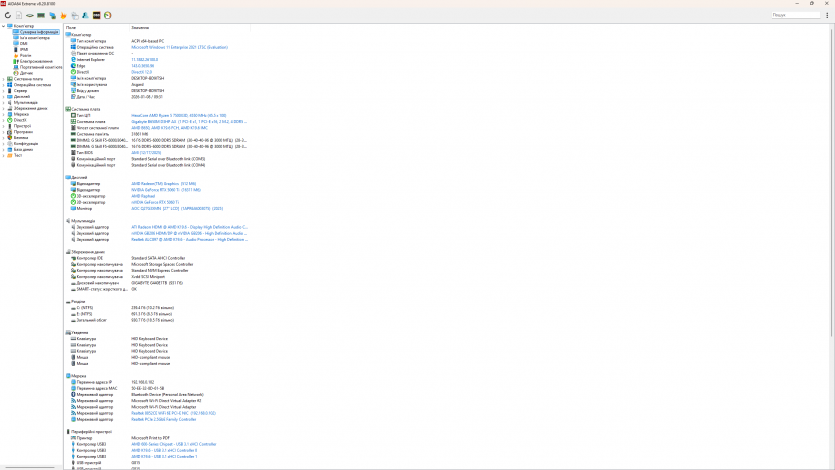Image resolution: width=835 pixels, height=470 pixels.
Task: Expand the Операційна система tree node
Action: point(3,85)
